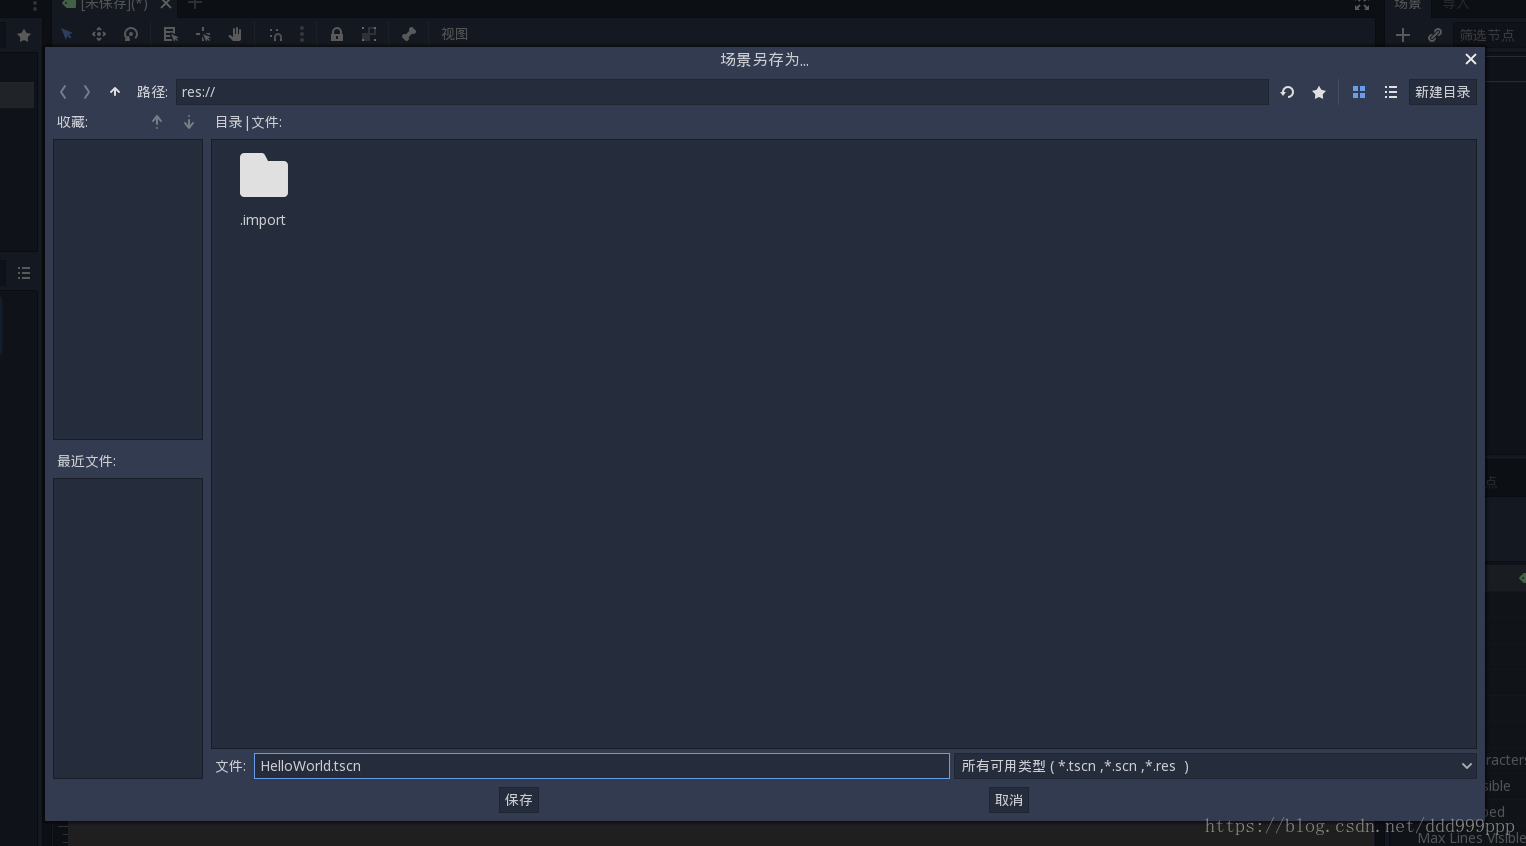This screenshot has height=846, width=1526.
Task: Move favorite down in 收藏 list
Action: [x=189, y=122]
